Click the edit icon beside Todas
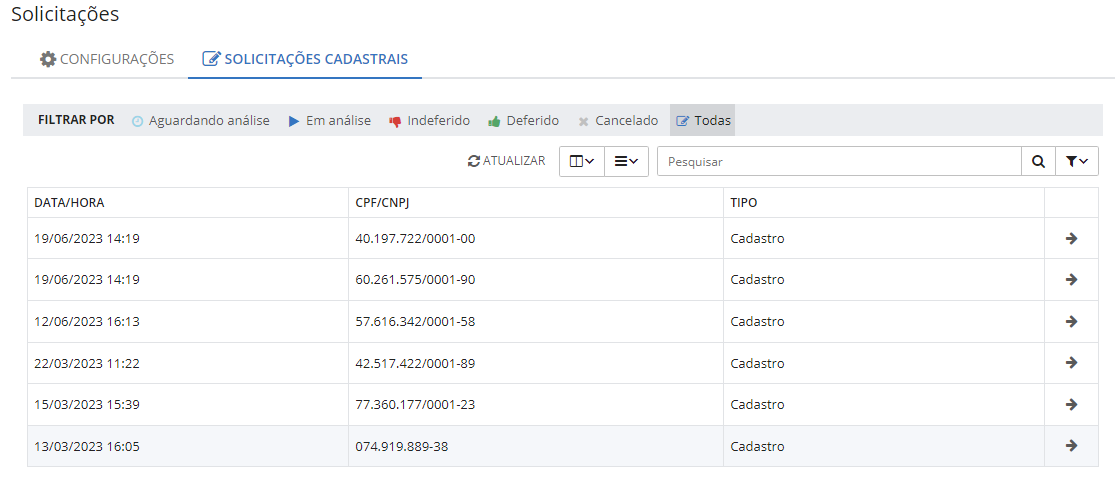 683,122
